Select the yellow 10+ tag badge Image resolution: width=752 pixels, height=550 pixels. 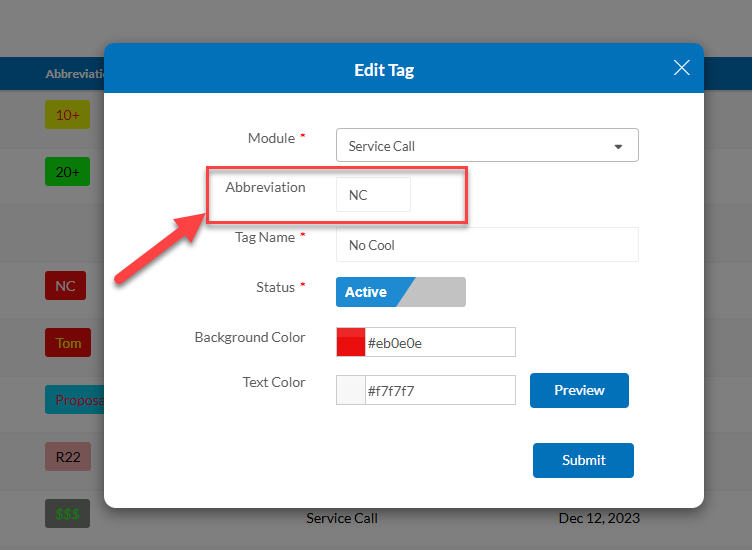click(67, 115)
